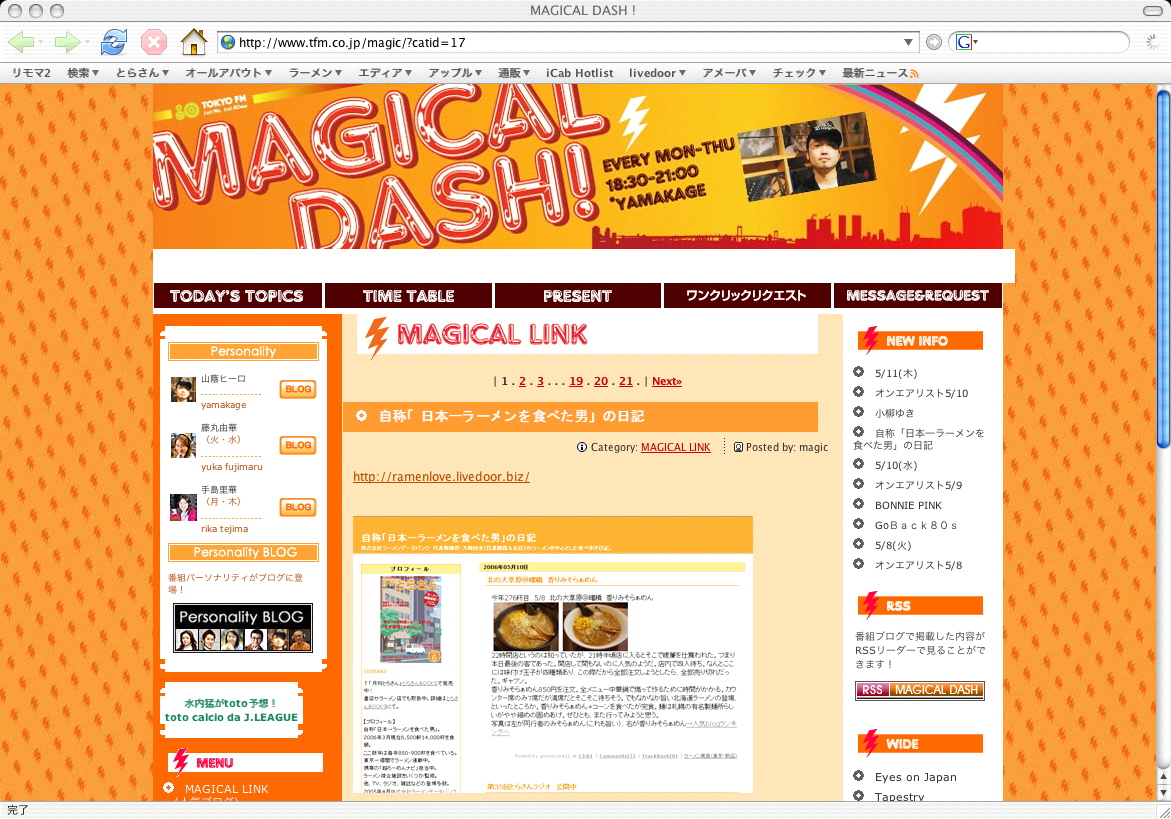This screenshot has width=1171, height=819.
Task: Go forward with the green right arrow
Action: [68, 42]
